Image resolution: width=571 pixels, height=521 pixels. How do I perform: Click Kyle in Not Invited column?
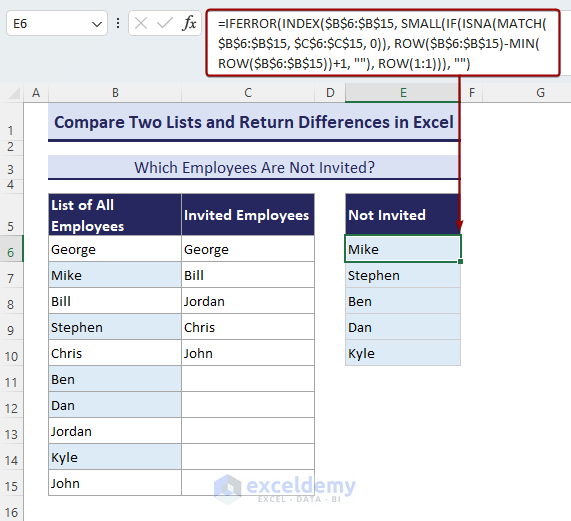pyautogui.click(x=403, y=353)
